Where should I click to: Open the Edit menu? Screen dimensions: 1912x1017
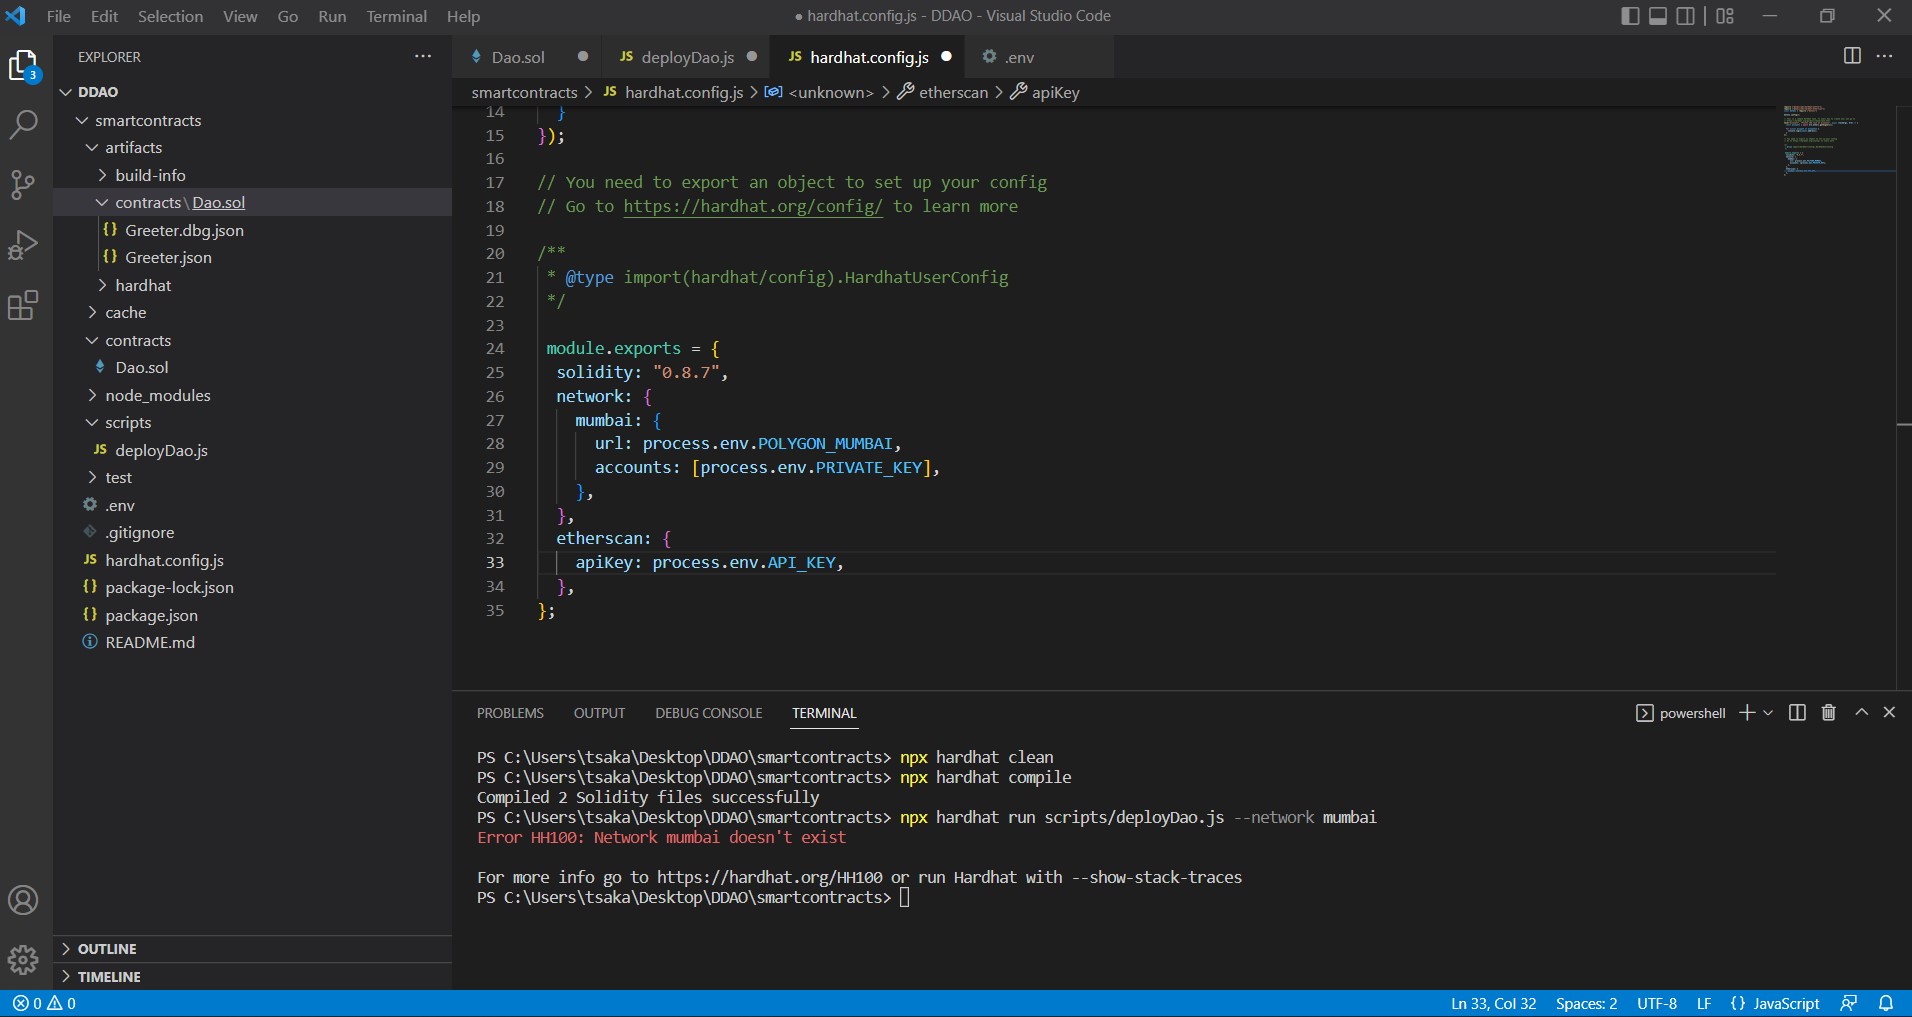[x=104, y=16]
